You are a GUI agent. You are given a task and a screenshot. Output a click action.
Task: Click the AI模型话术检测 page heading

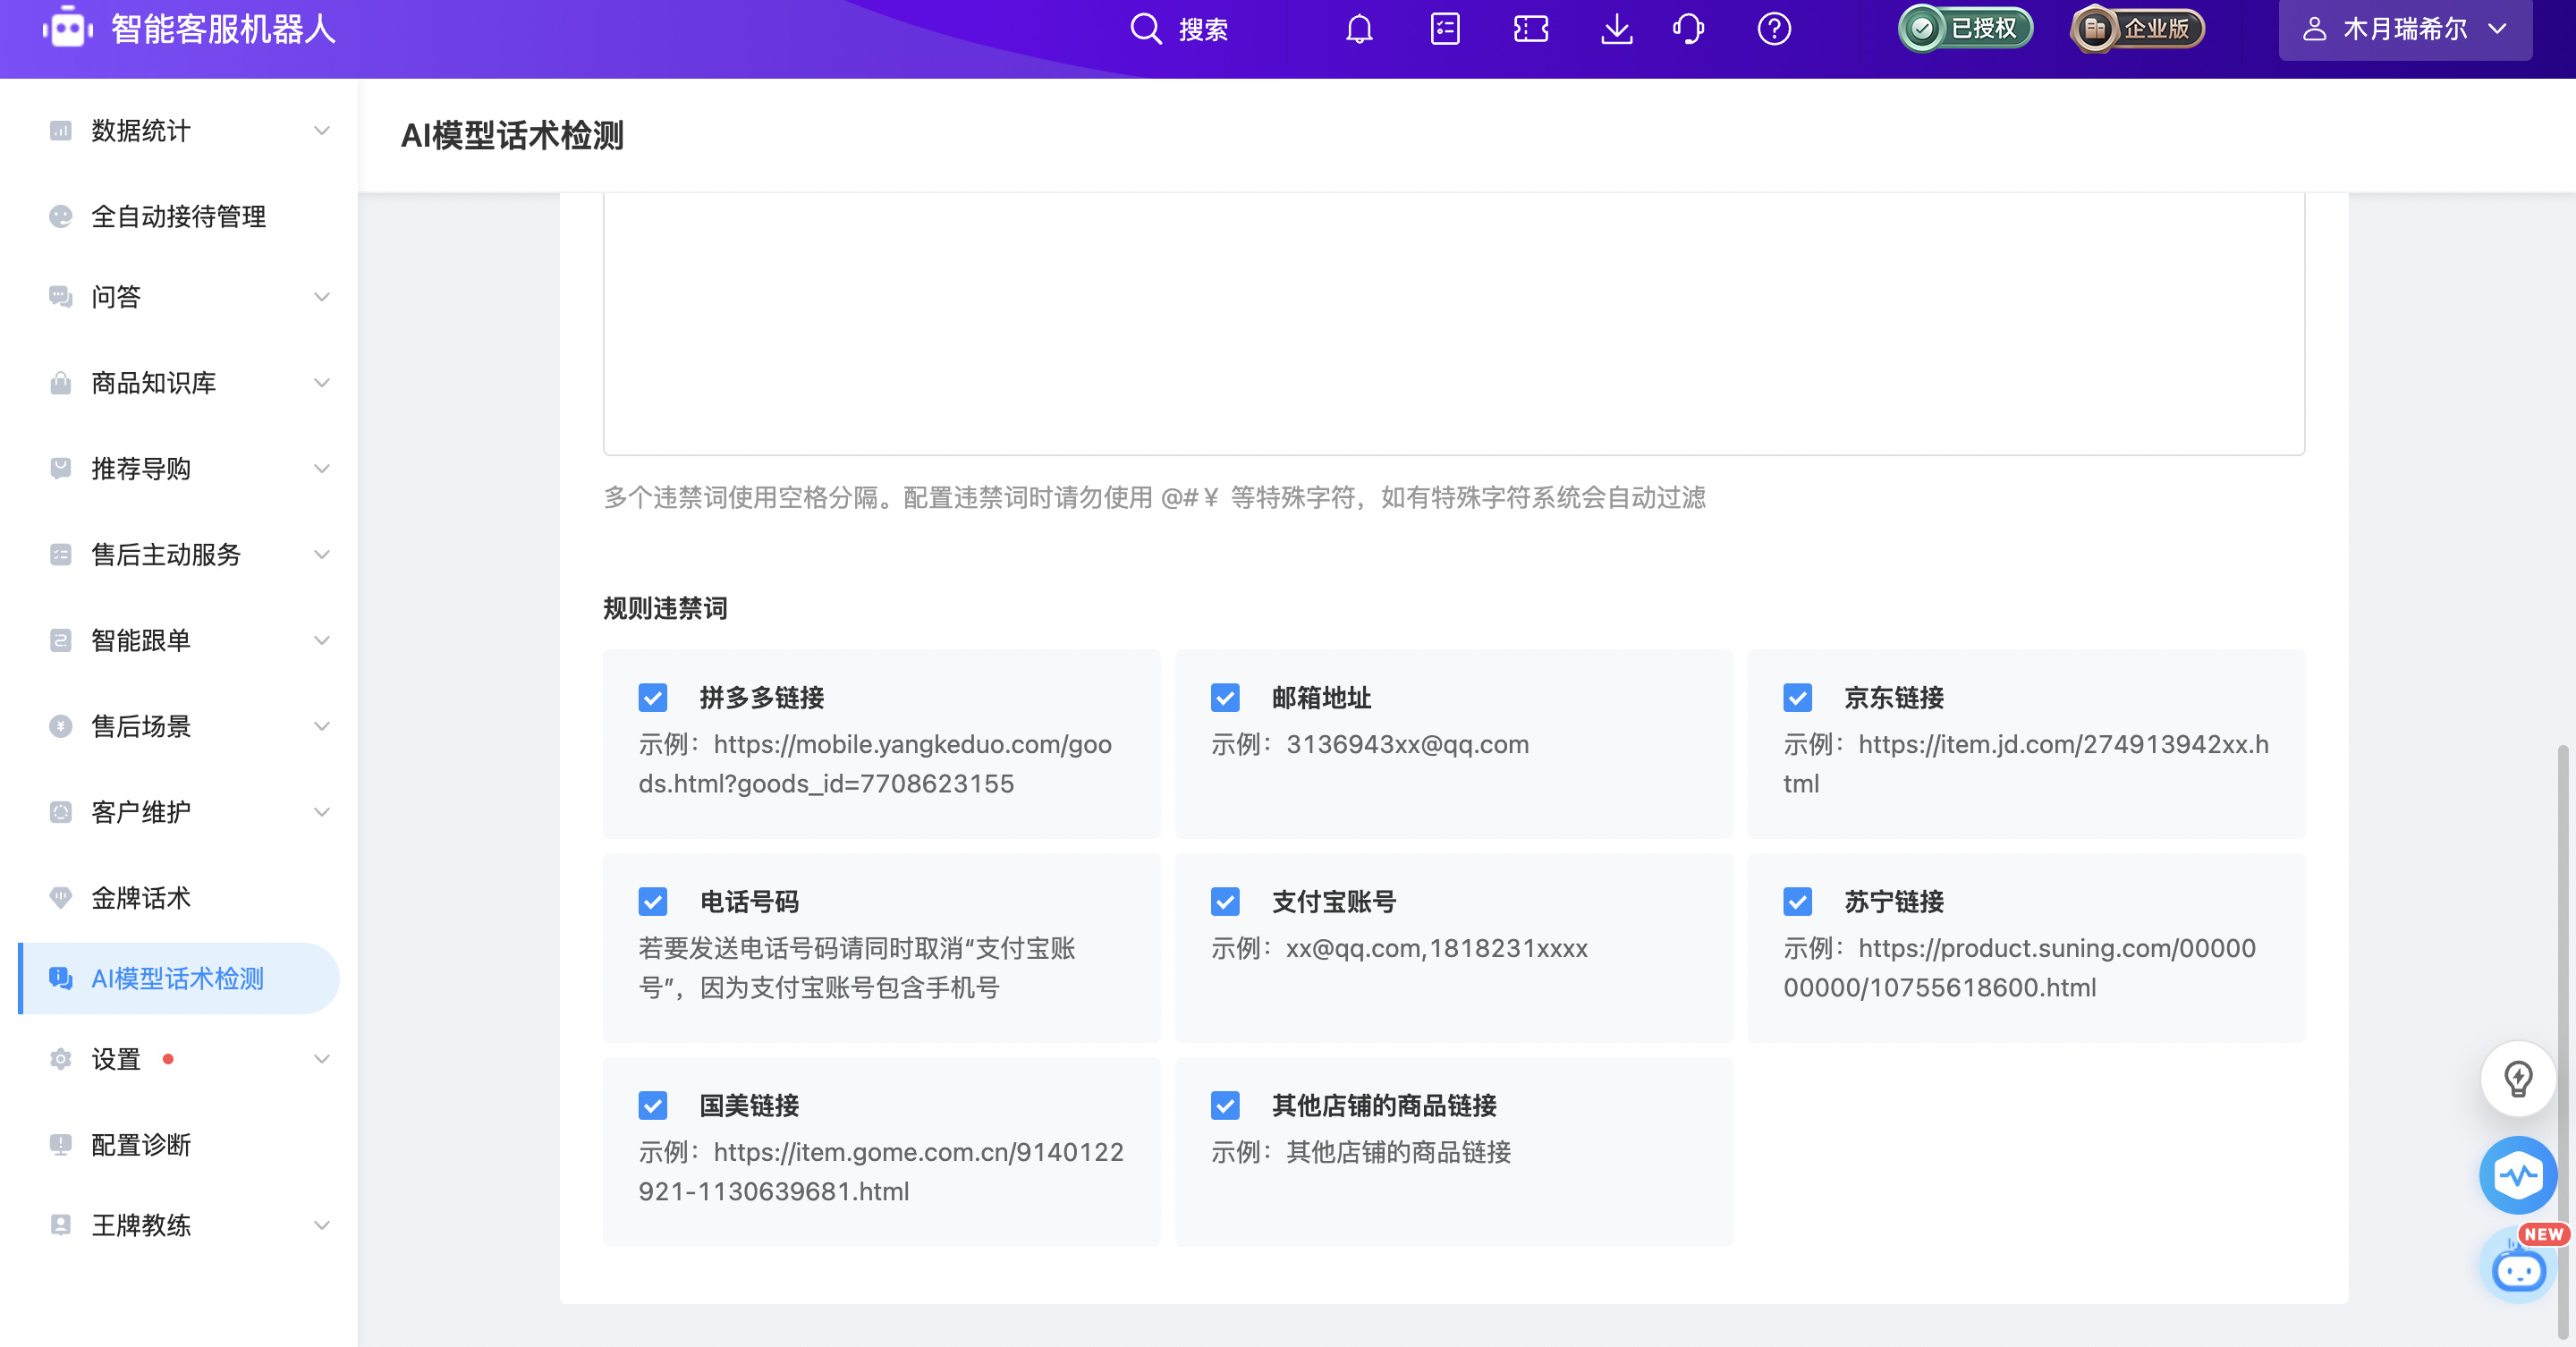[x=512, y=135]
